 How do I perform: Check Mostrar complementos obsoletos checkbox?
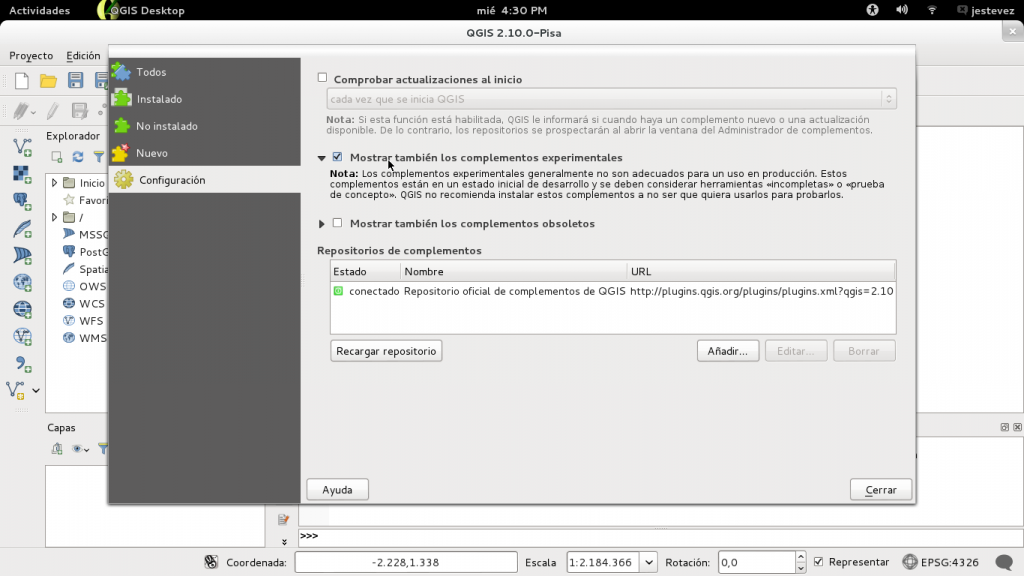tap(337, 223)
